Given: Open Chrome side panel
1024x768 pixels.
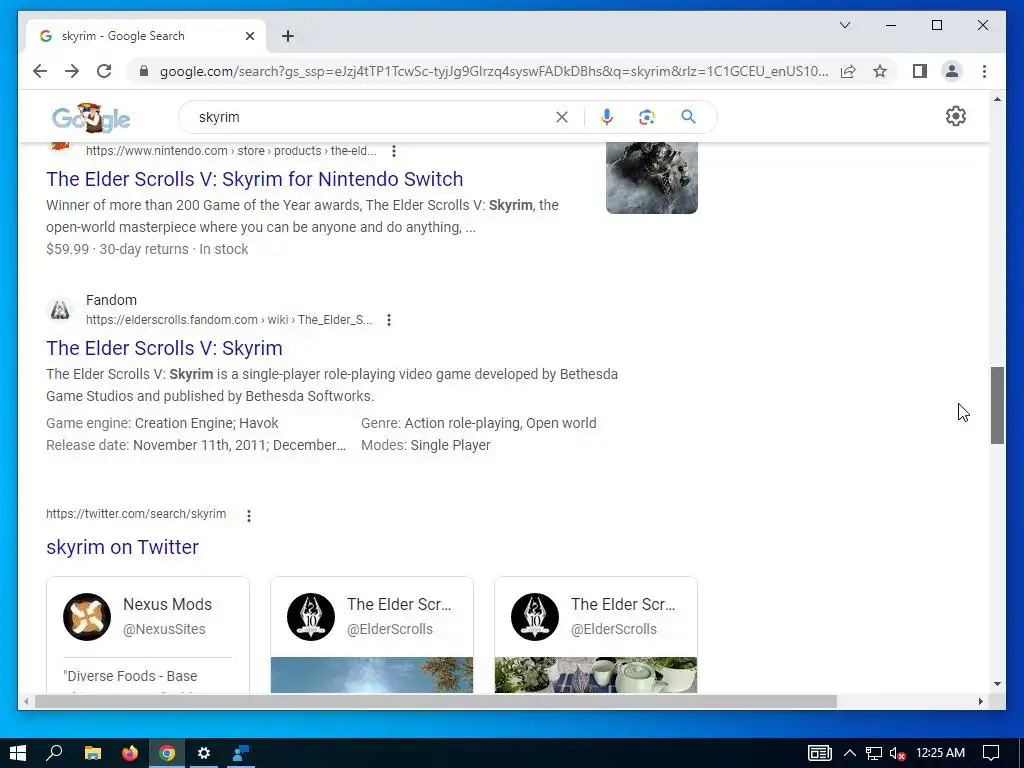Looking at the screenshot, I should tap(920, 71).
